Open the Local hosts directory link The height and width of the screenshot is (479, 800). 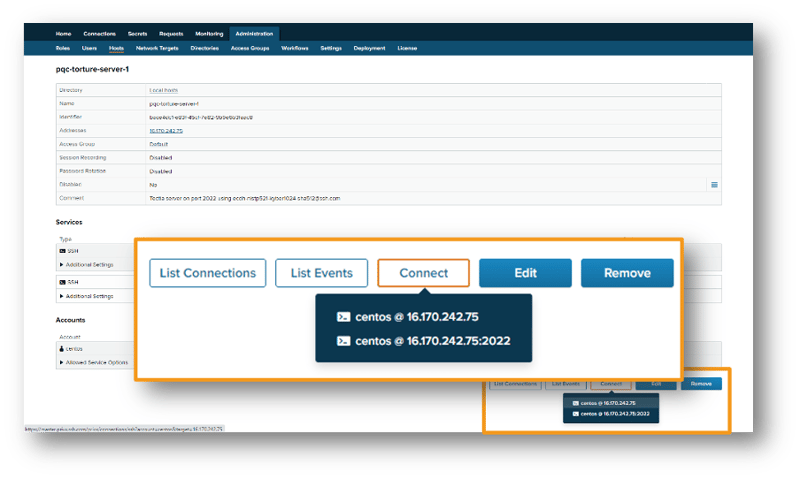(165, 90)
